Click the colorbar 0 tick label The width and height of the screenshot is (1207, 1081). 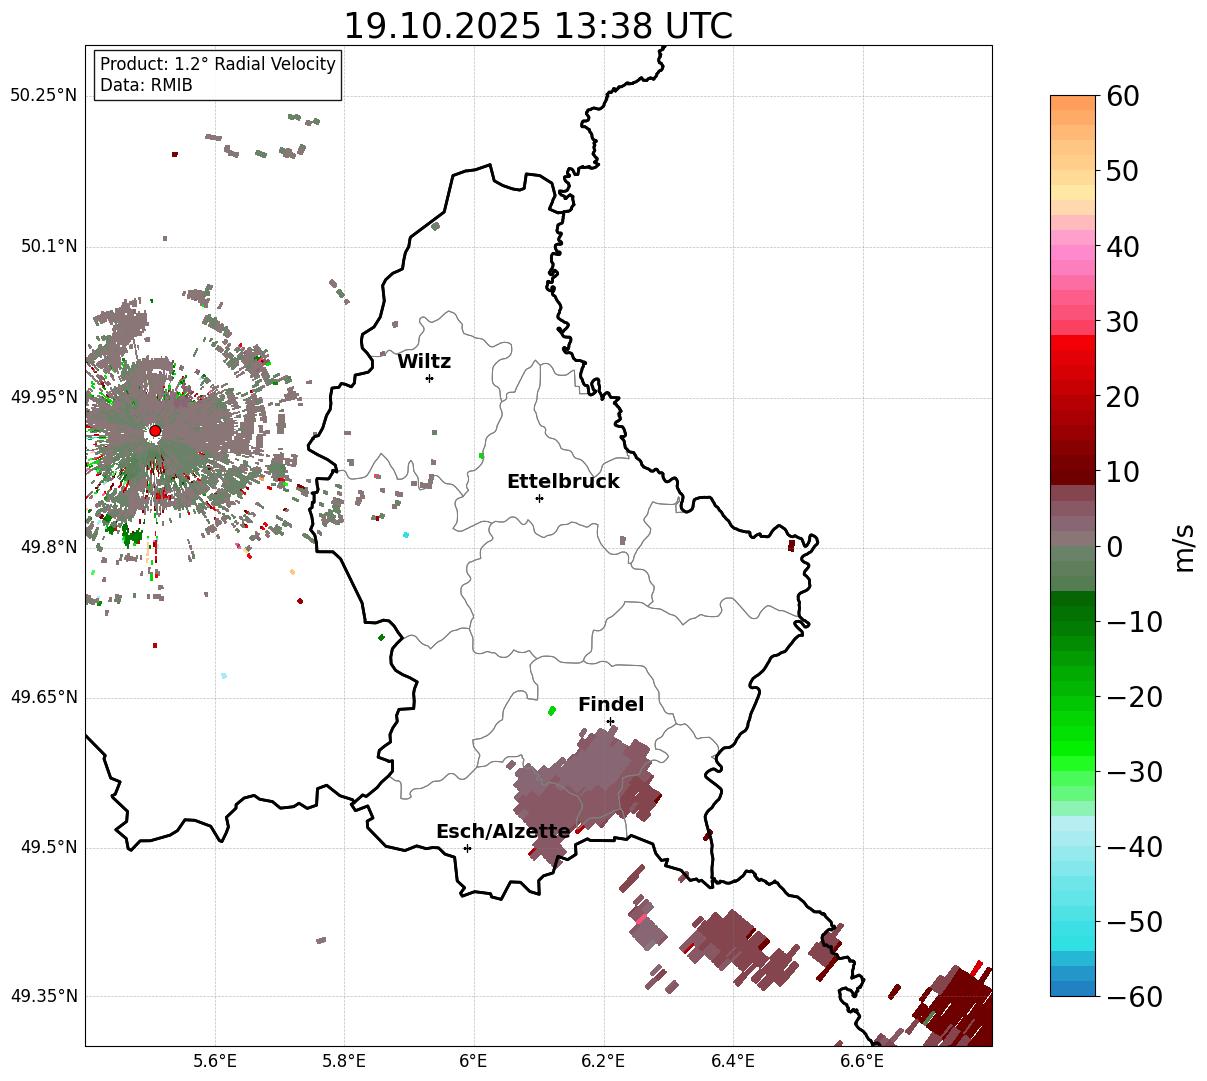point(1114,547)
